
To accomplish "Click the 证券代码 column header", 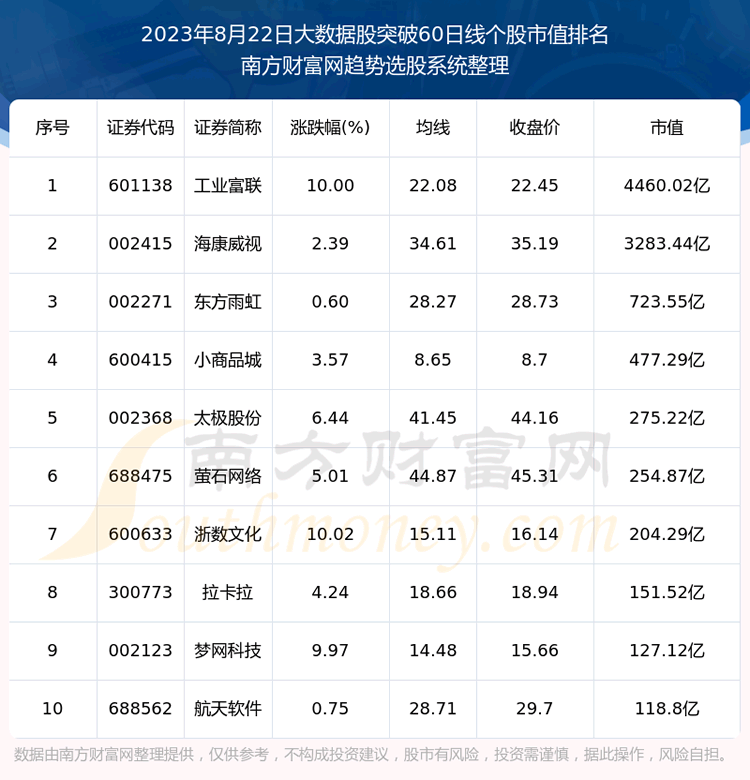I will coord(140,128).
